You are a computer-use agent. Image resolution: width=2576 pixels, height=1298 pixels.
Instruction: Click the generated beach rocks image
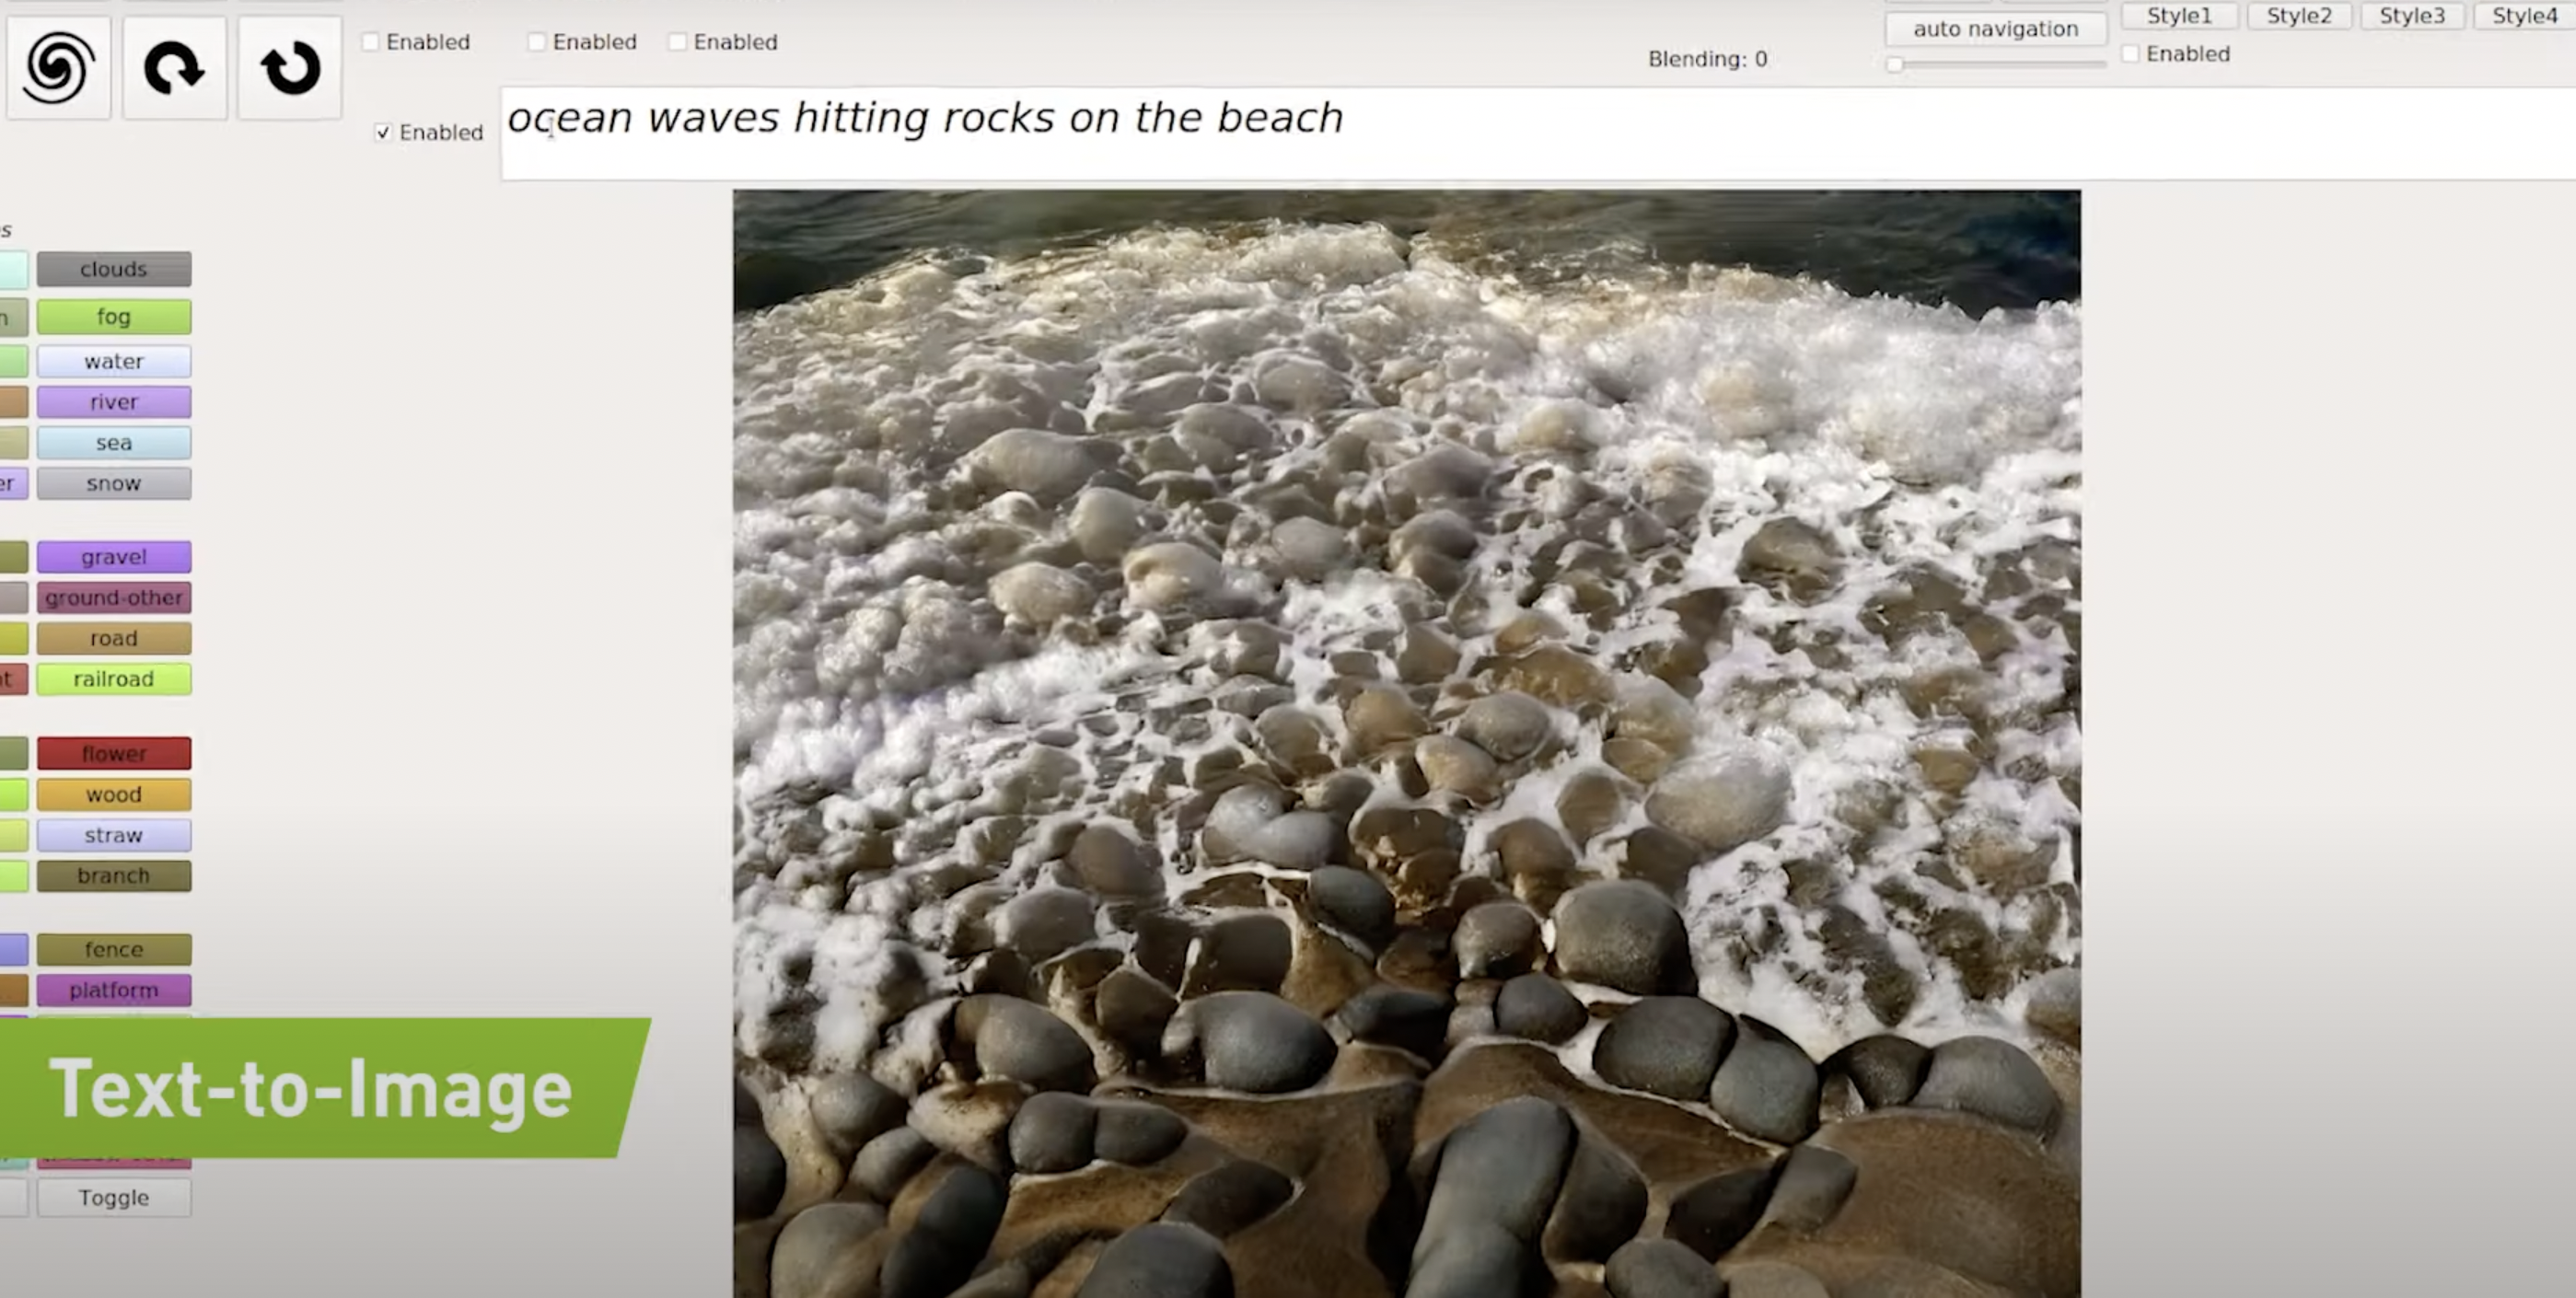tap(1406, 743)
